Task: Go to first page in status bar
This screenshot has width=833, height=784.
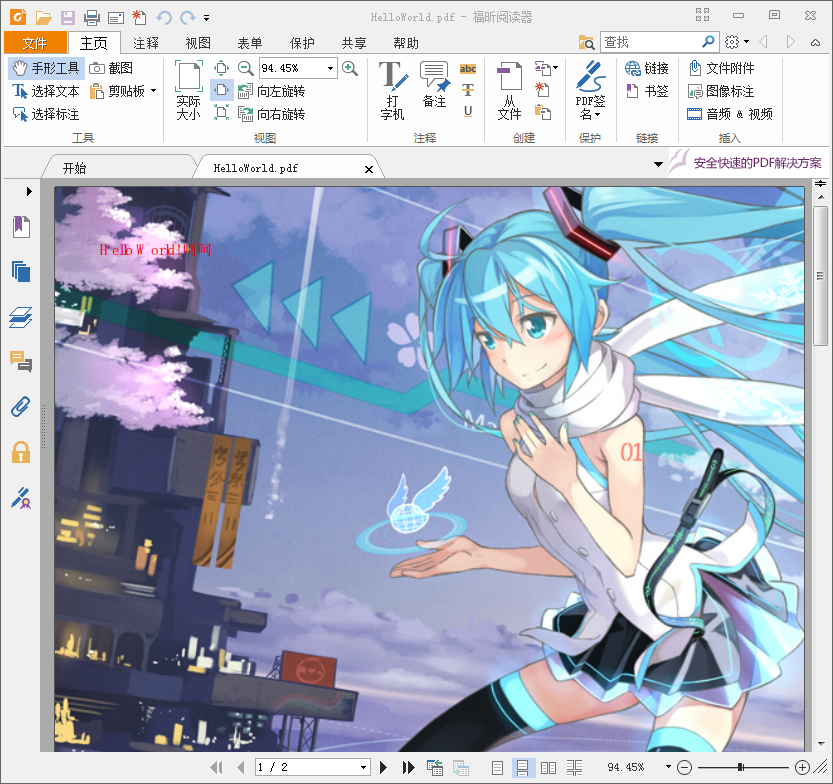Action: [217, 767]
